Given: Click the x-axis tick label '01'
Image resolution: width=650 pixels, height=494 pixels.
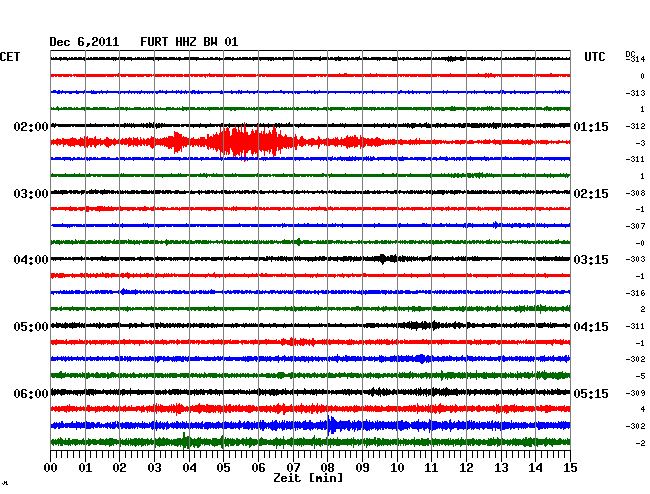Looking at the screenshot, I should coord(85,468).
